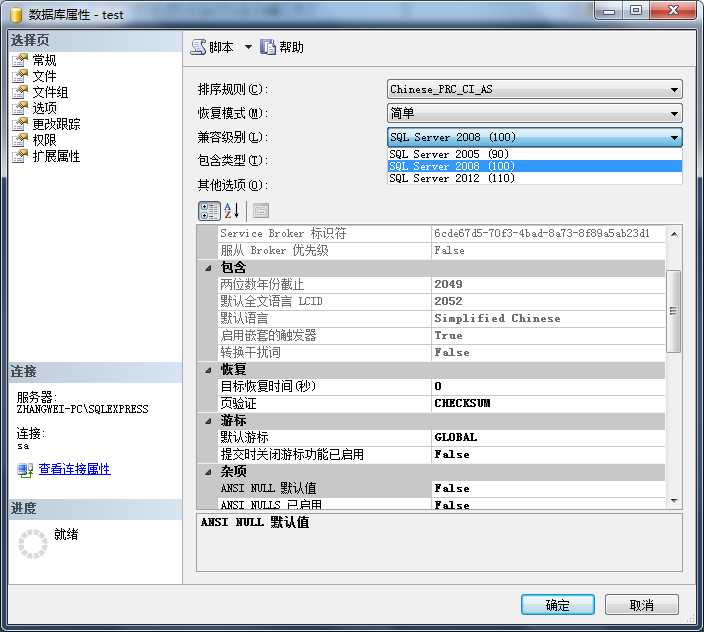The width and height of the screenshot is (704, 632).
Task: Click the 取消 button
Action: click(x=642, y=605)
